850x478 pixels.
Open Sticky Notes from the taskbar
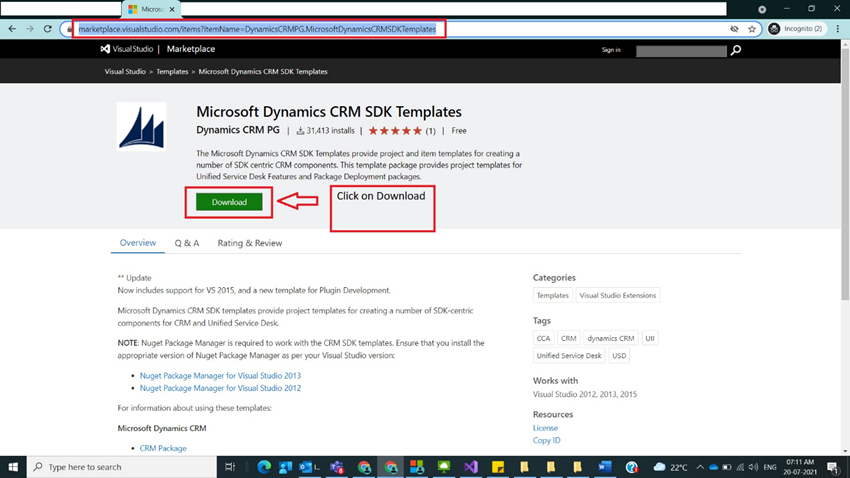498,467
